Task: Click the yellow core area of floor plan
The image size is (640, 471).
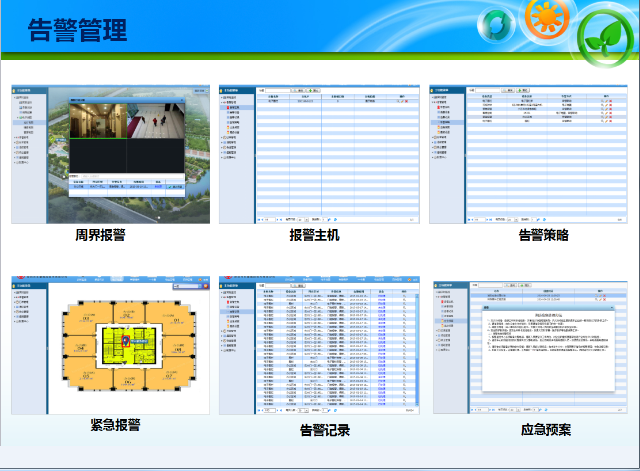Action: click(x=129, y=345)
